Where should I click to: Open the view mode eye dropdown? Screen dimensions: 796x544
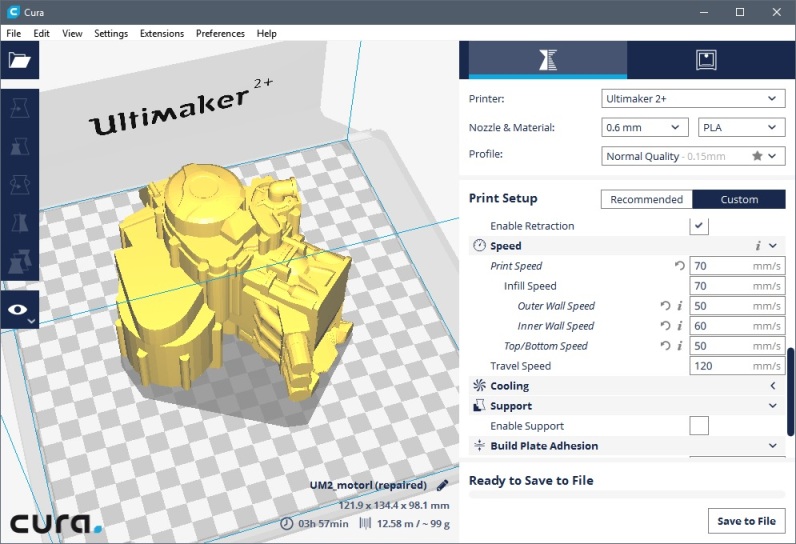tap(20, 311)
